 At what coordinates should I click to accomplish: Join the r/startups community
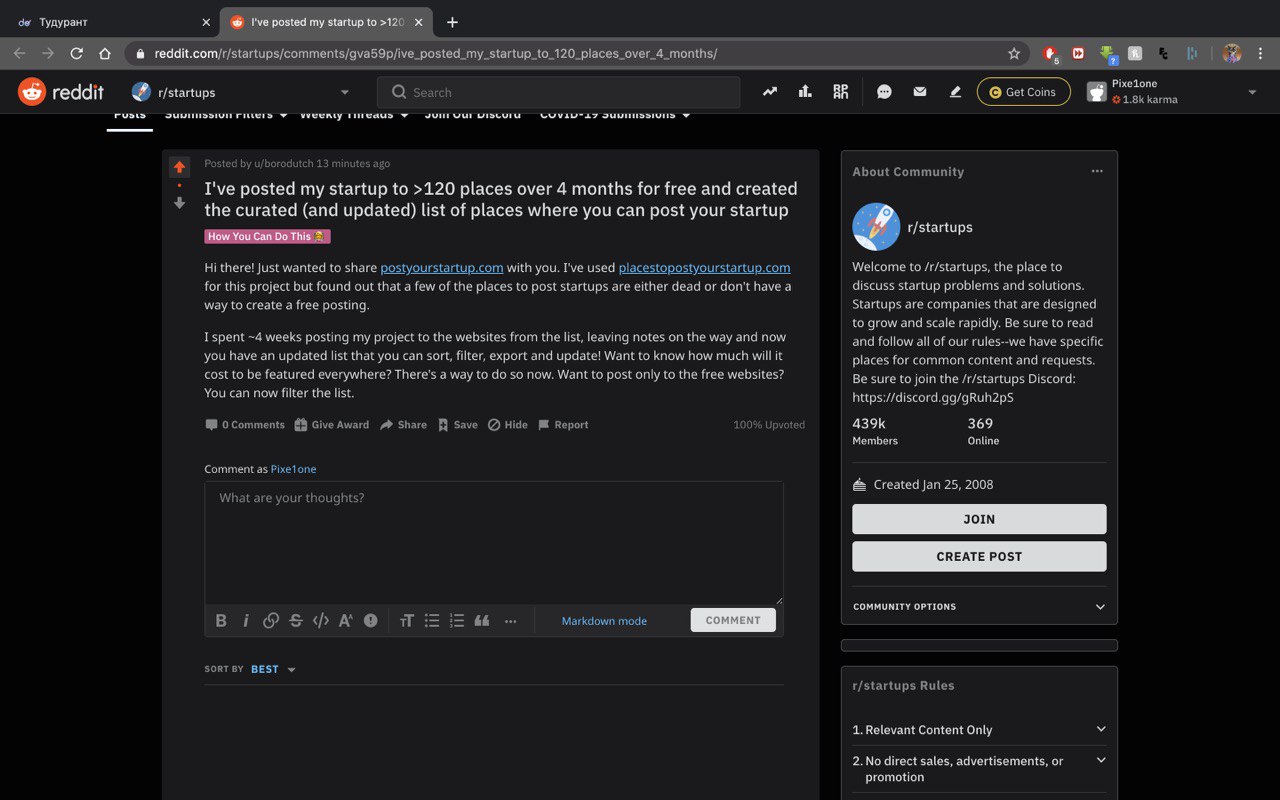(979, 519)
